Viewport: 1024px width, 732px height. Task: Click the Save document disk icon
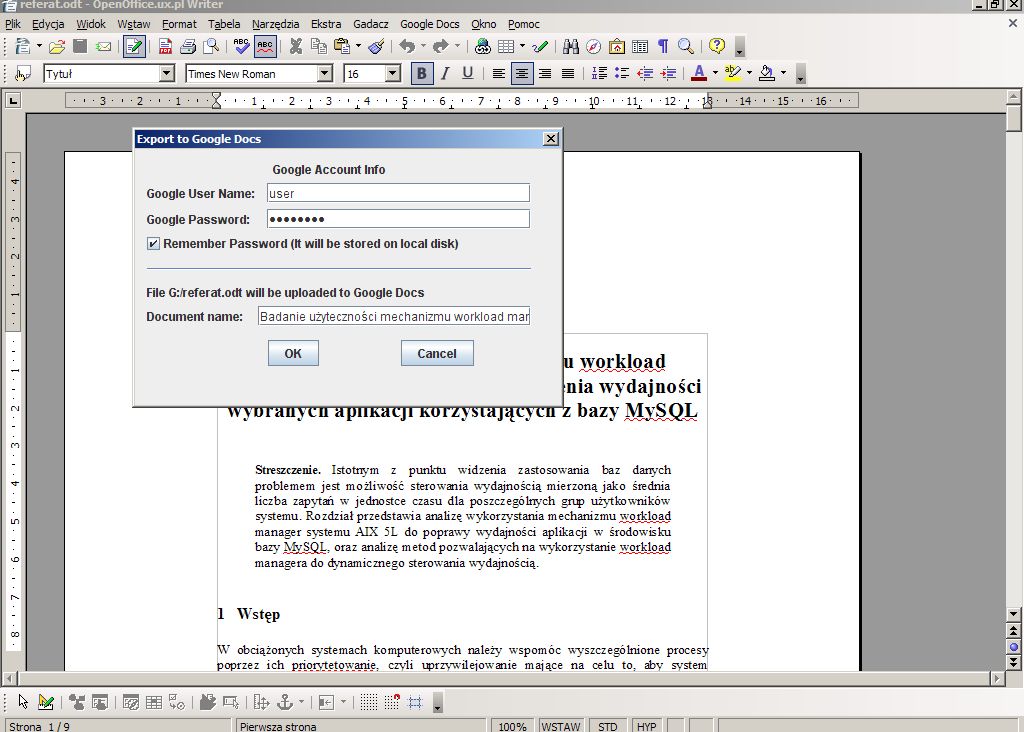click(80, 46)
